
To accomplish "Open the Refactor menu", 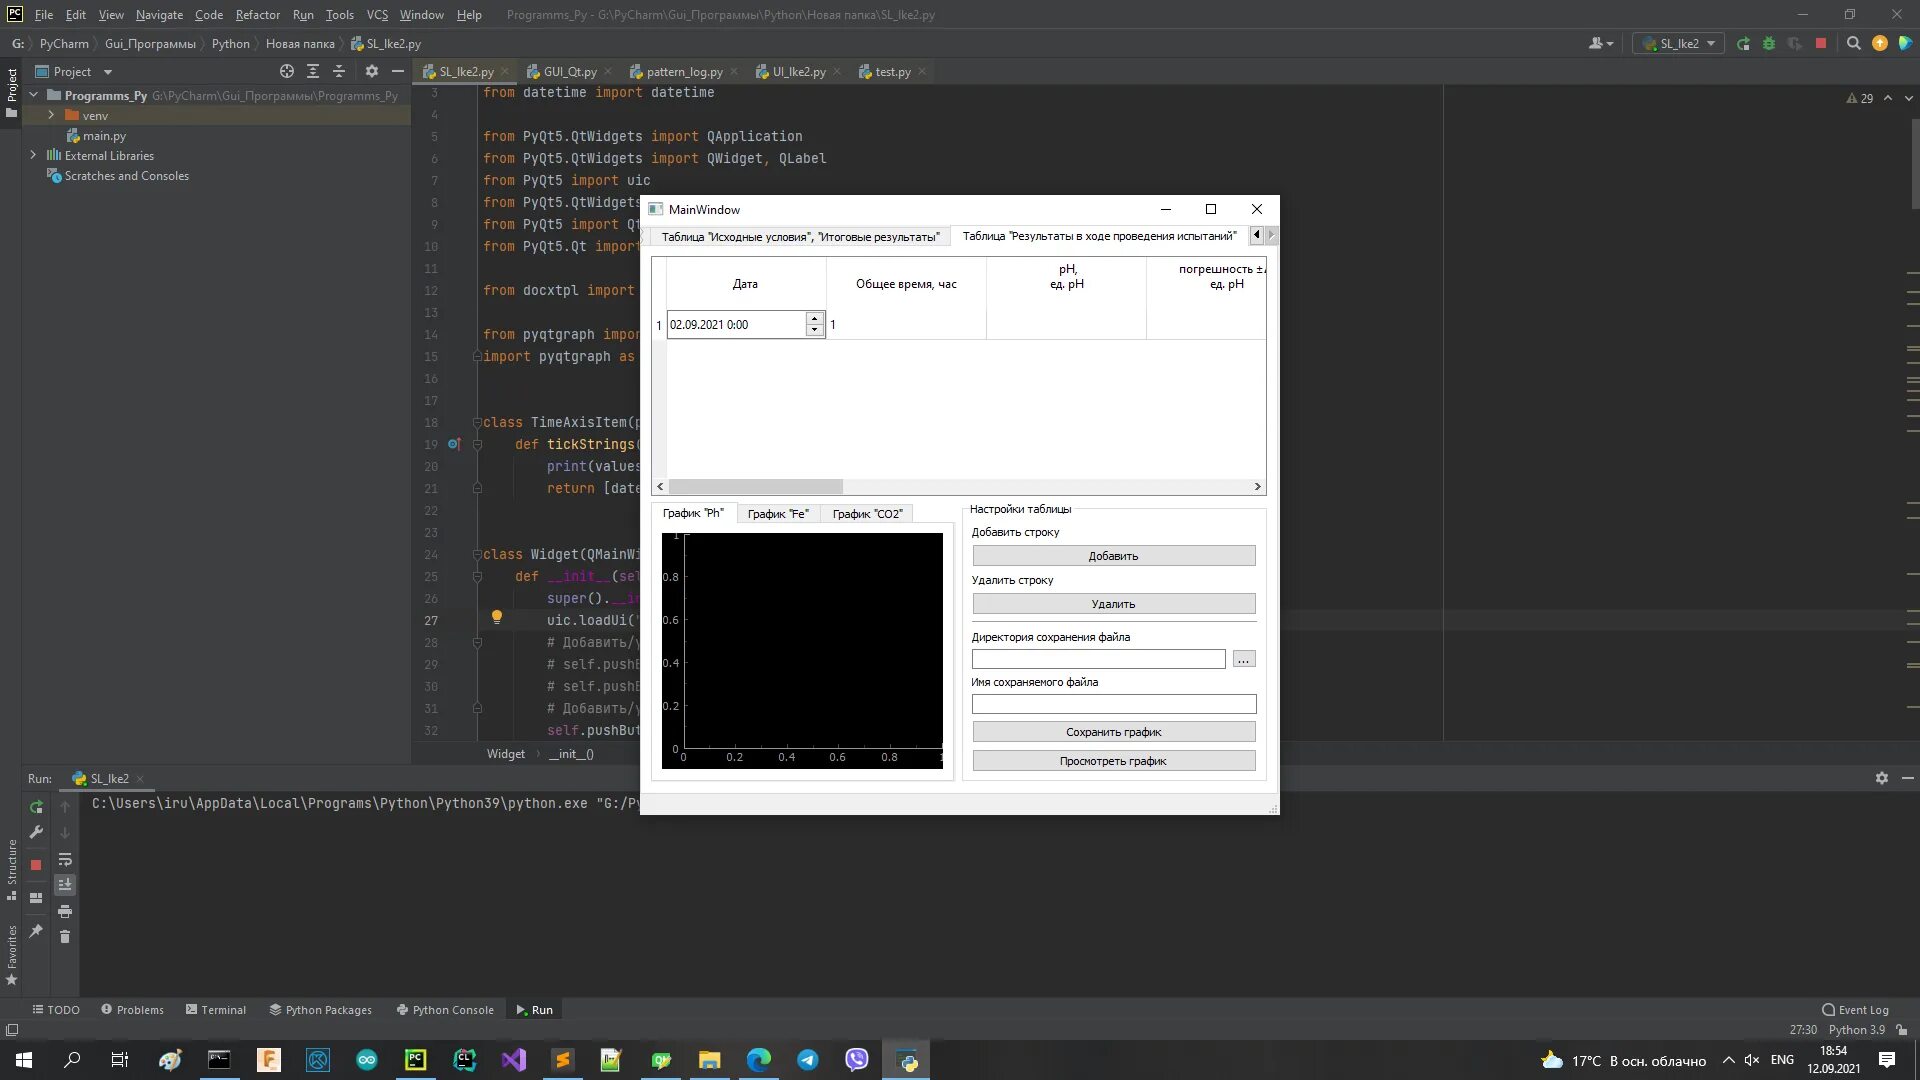I will (257, 15).
